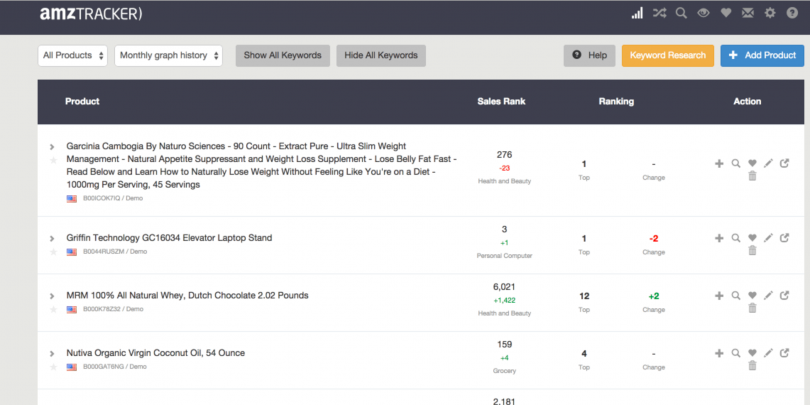Open Nutiva Organic Virgin Coconut Oil title
Screen dimensions: 810x405
155,353
